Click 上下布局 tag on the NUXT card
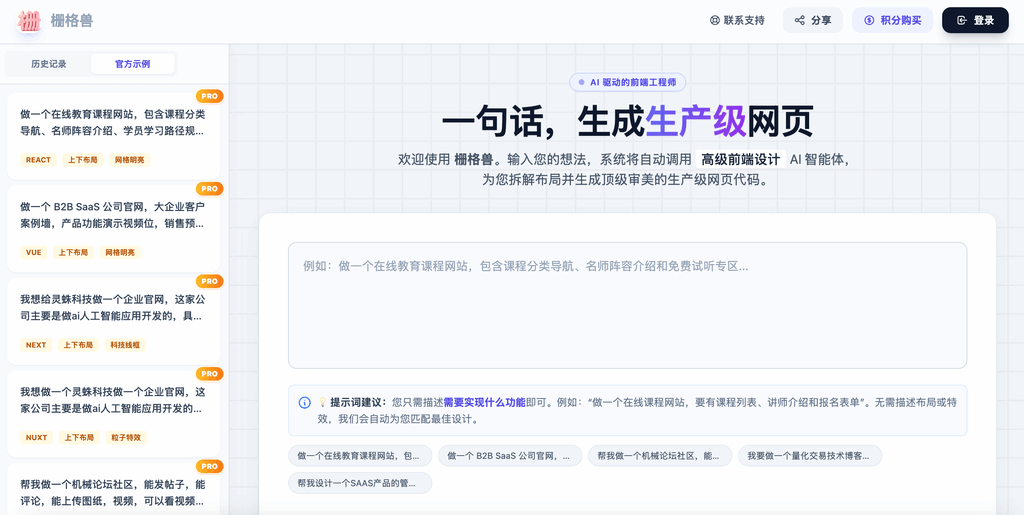The image size is (1024, 515). point(79,438)
